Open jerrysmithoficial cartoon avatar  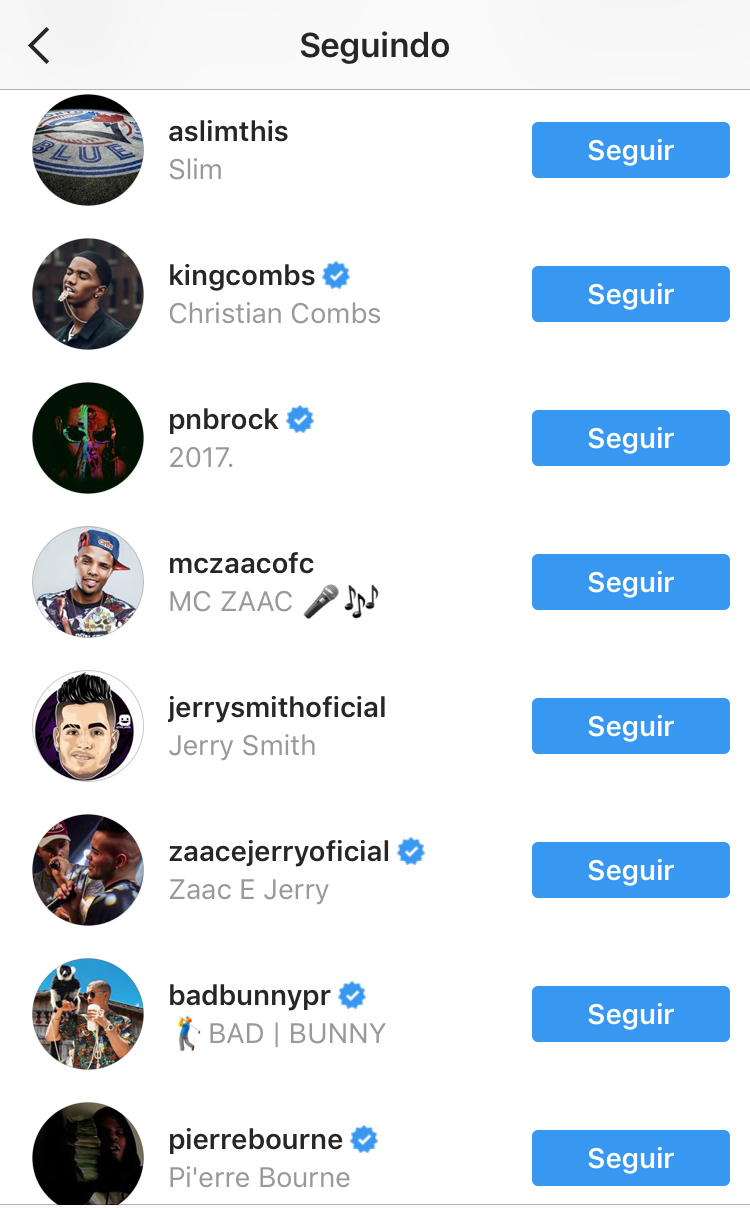[x=88, y=726]
